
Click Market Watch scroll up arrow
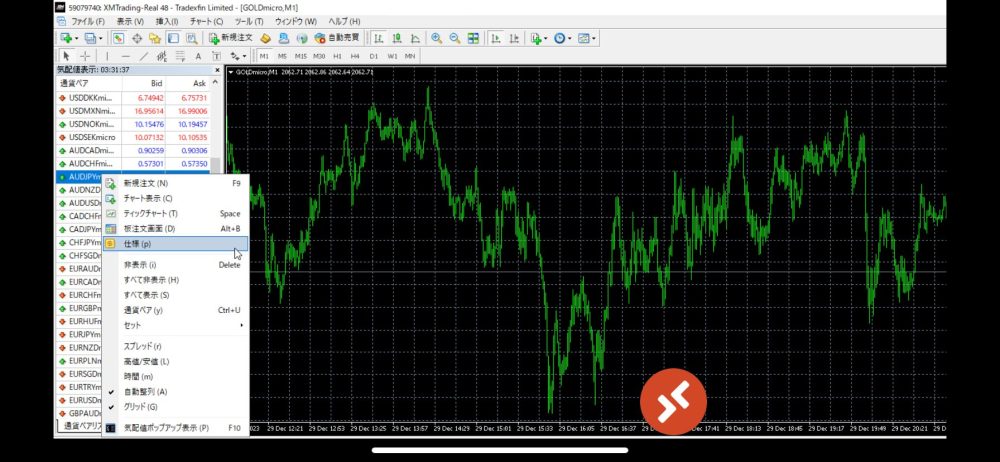click(x=216, y=81)
